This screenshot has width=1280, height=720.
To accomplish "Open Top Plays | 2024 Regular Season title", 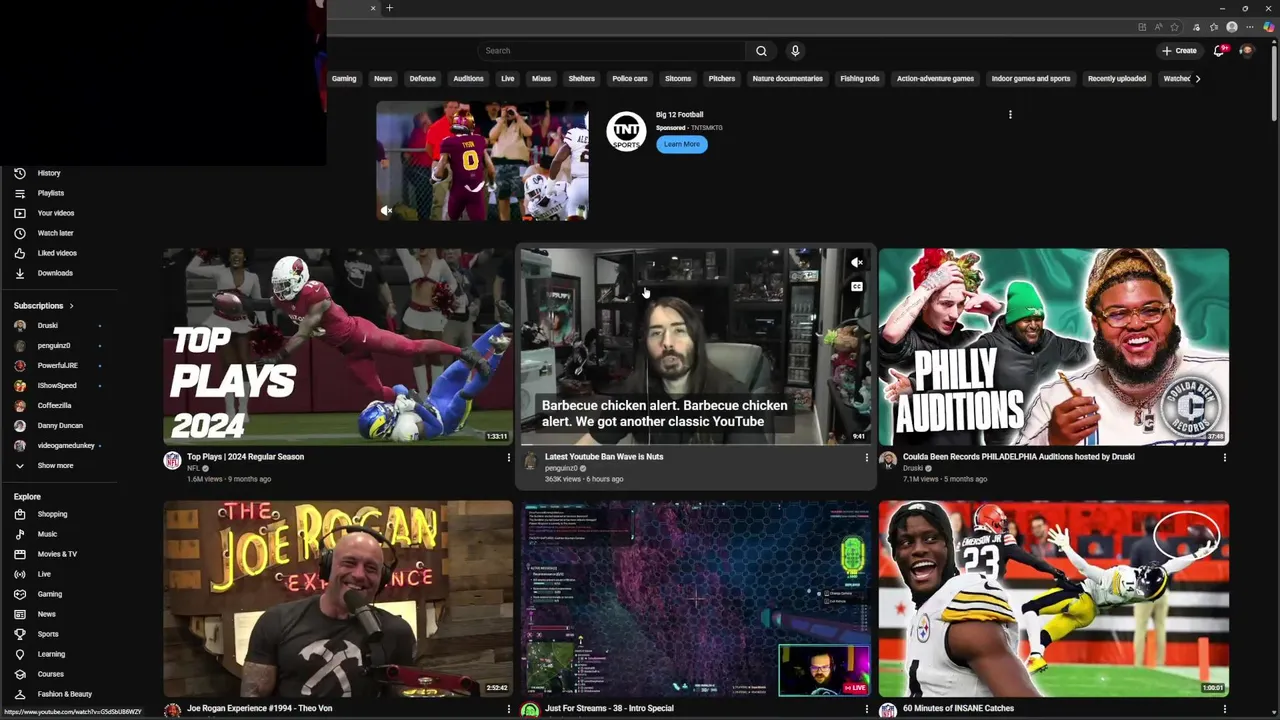I will (246, 457).
